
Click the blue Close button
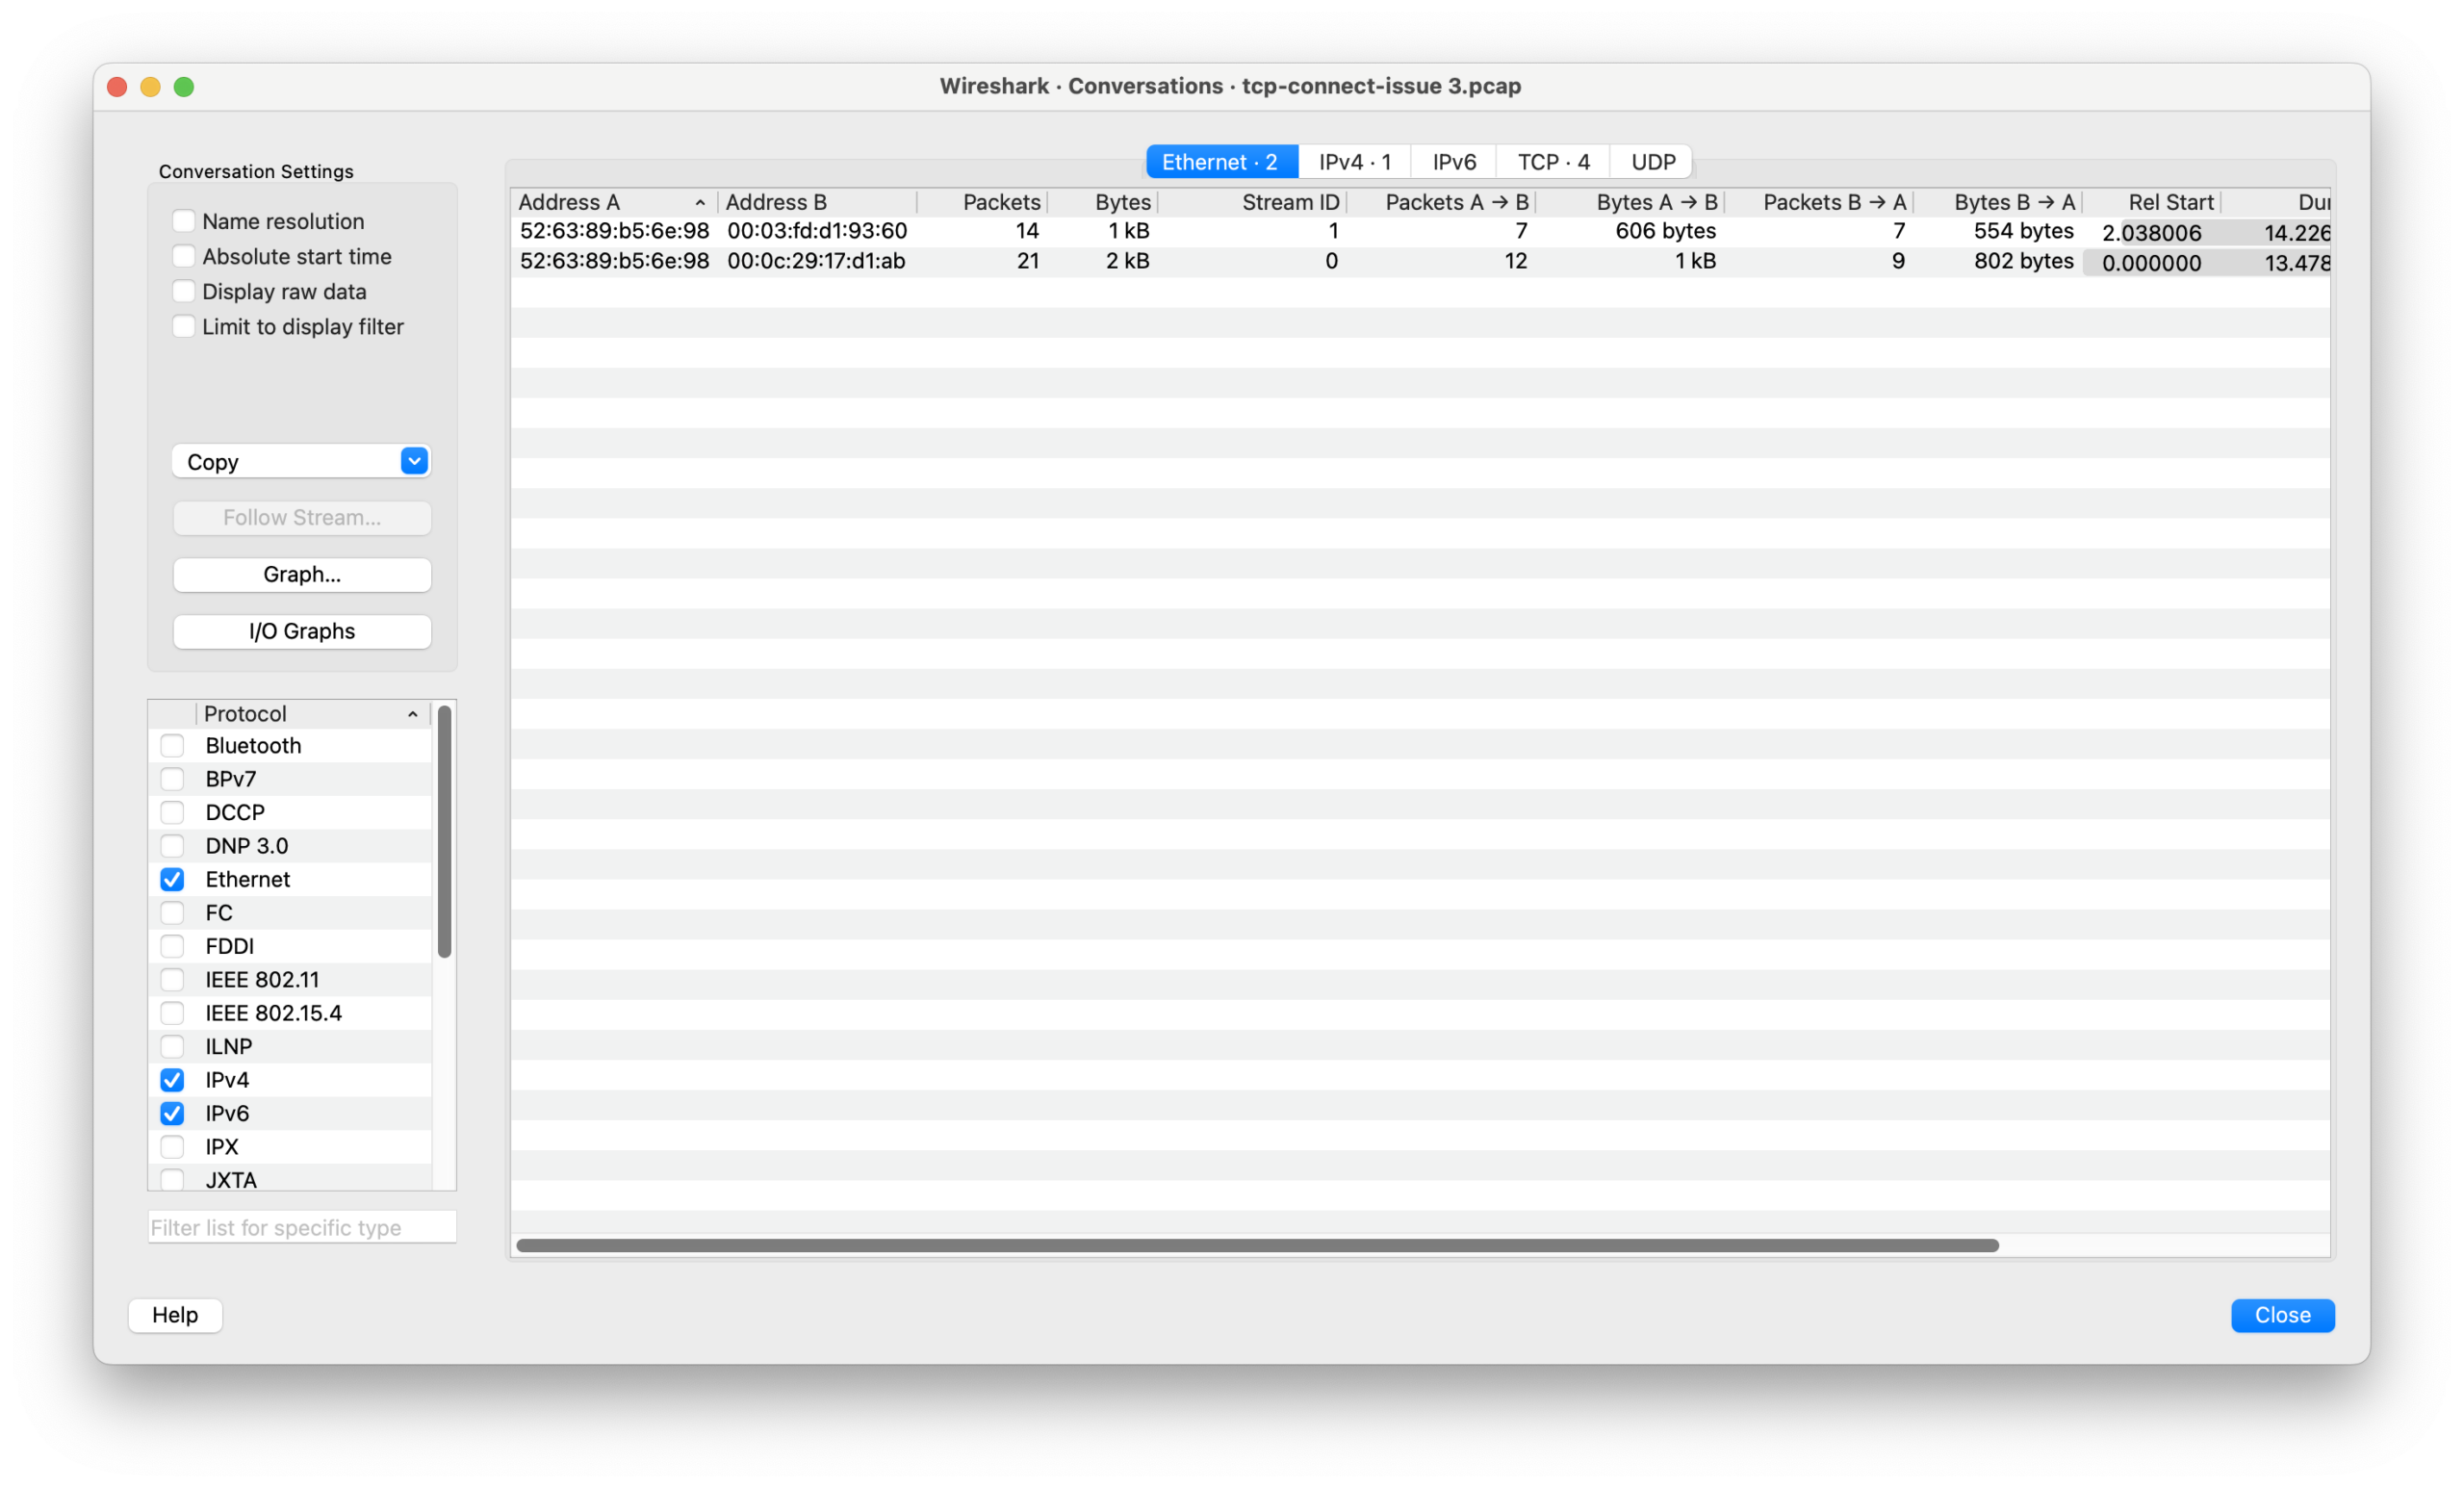[x=2282, y=1315]
